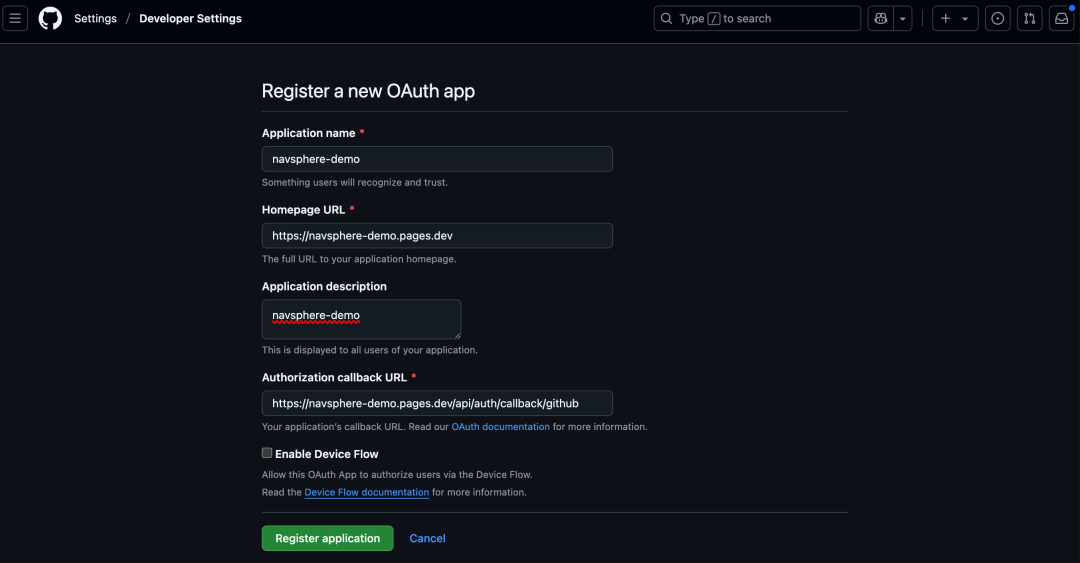The width and height of the screenshot is (1080, 563).
Task: Click into the Homepage URL field
Action: coord(437,236)
